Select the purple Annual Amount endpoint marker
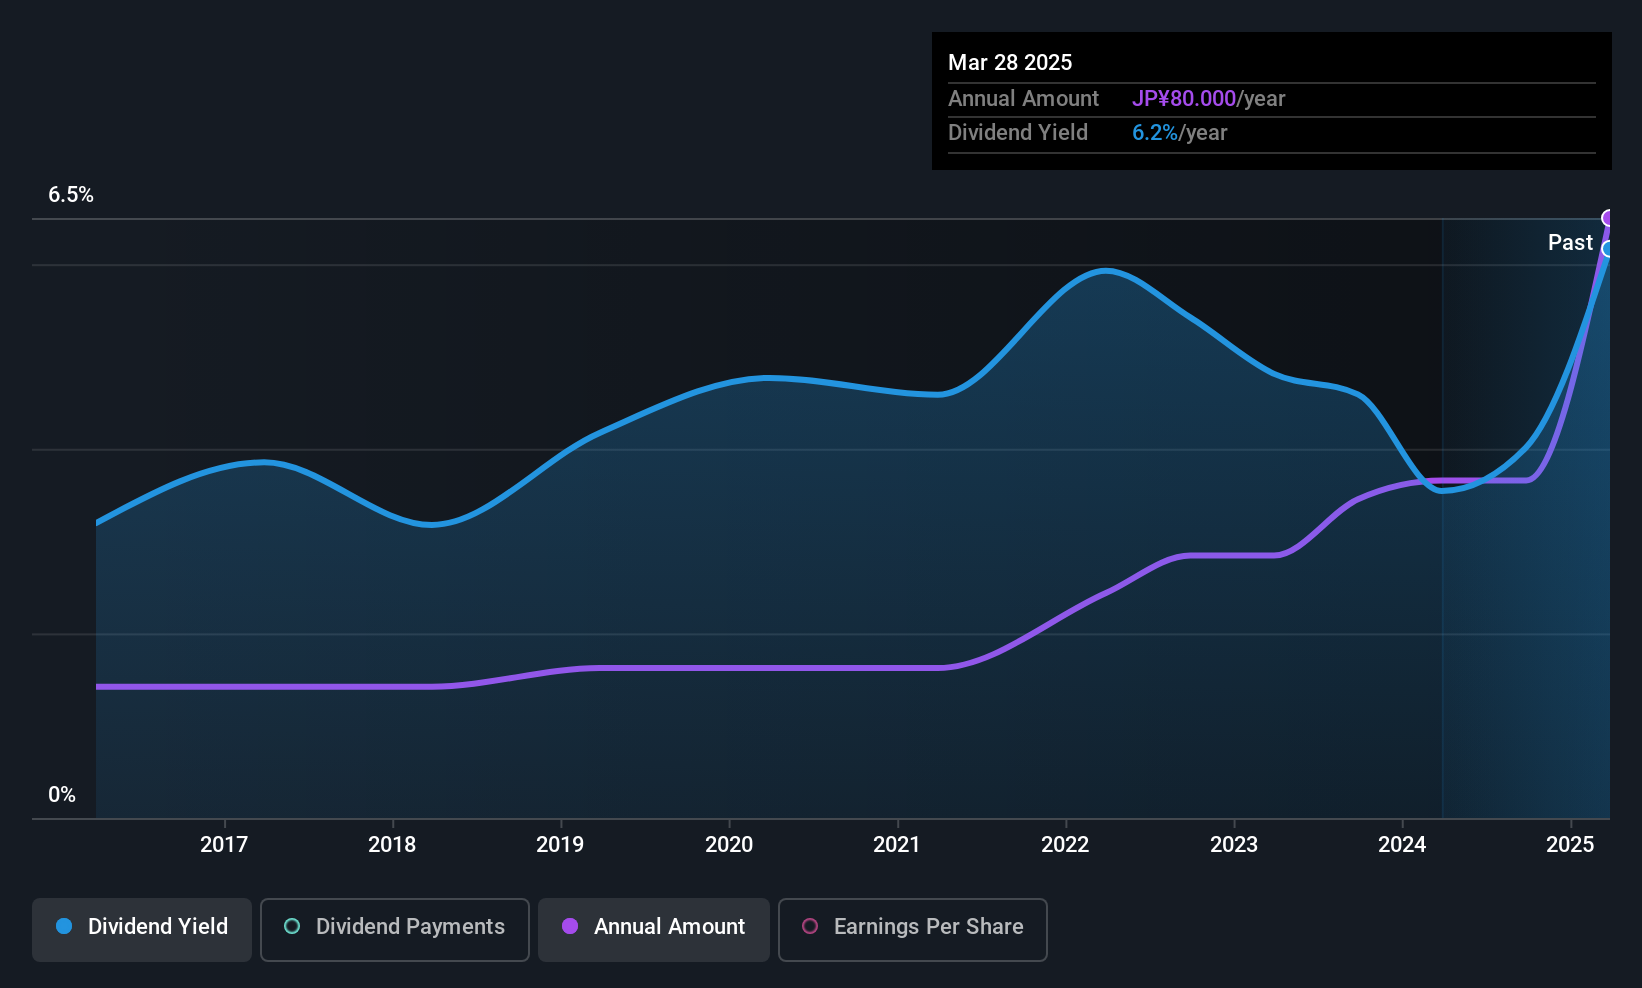1642x988 pixels. point(1608,218)
